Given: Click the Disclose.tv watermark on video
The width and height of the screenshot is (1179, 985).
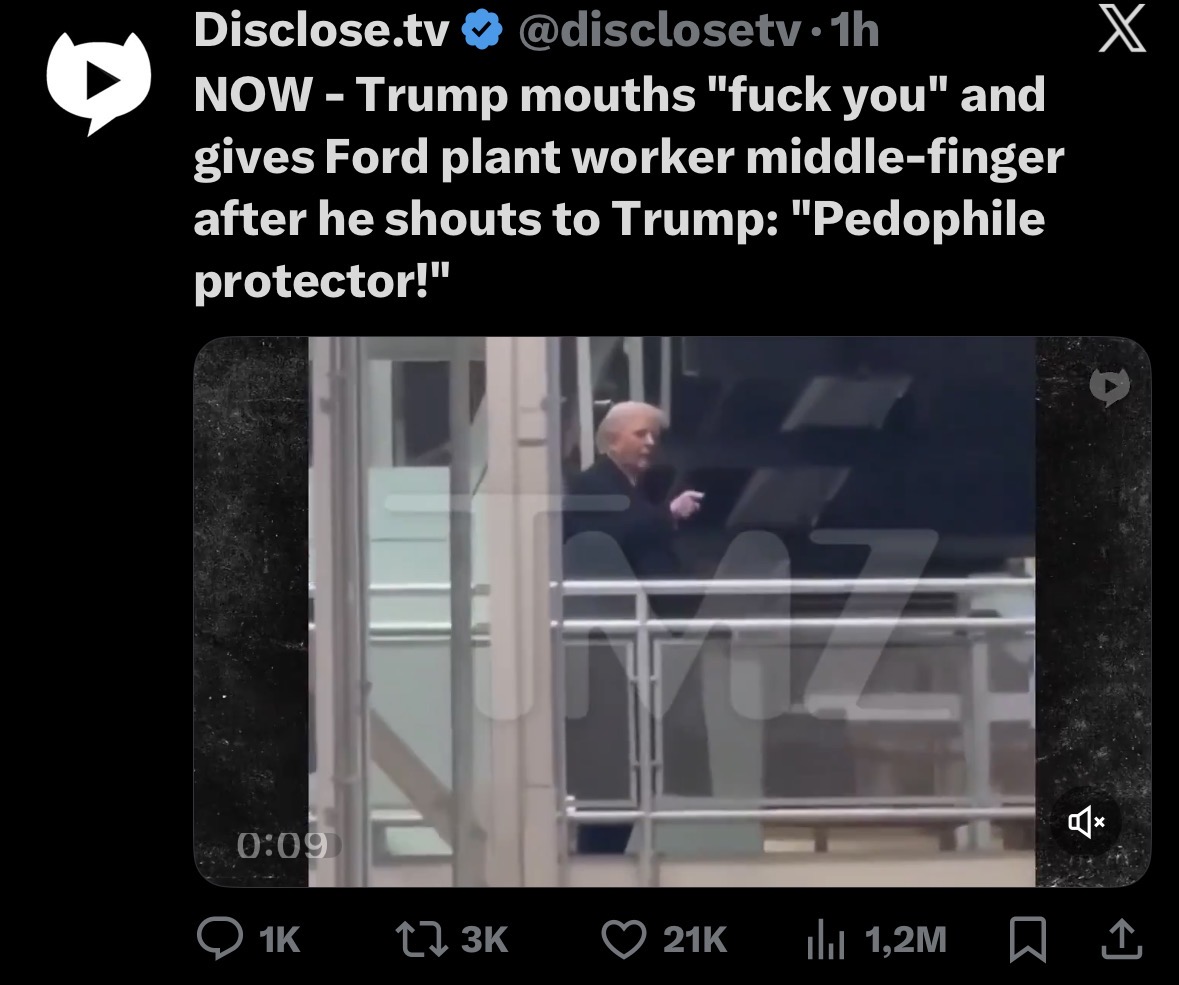Looking at the screenshot, I should pos(1109,386).
